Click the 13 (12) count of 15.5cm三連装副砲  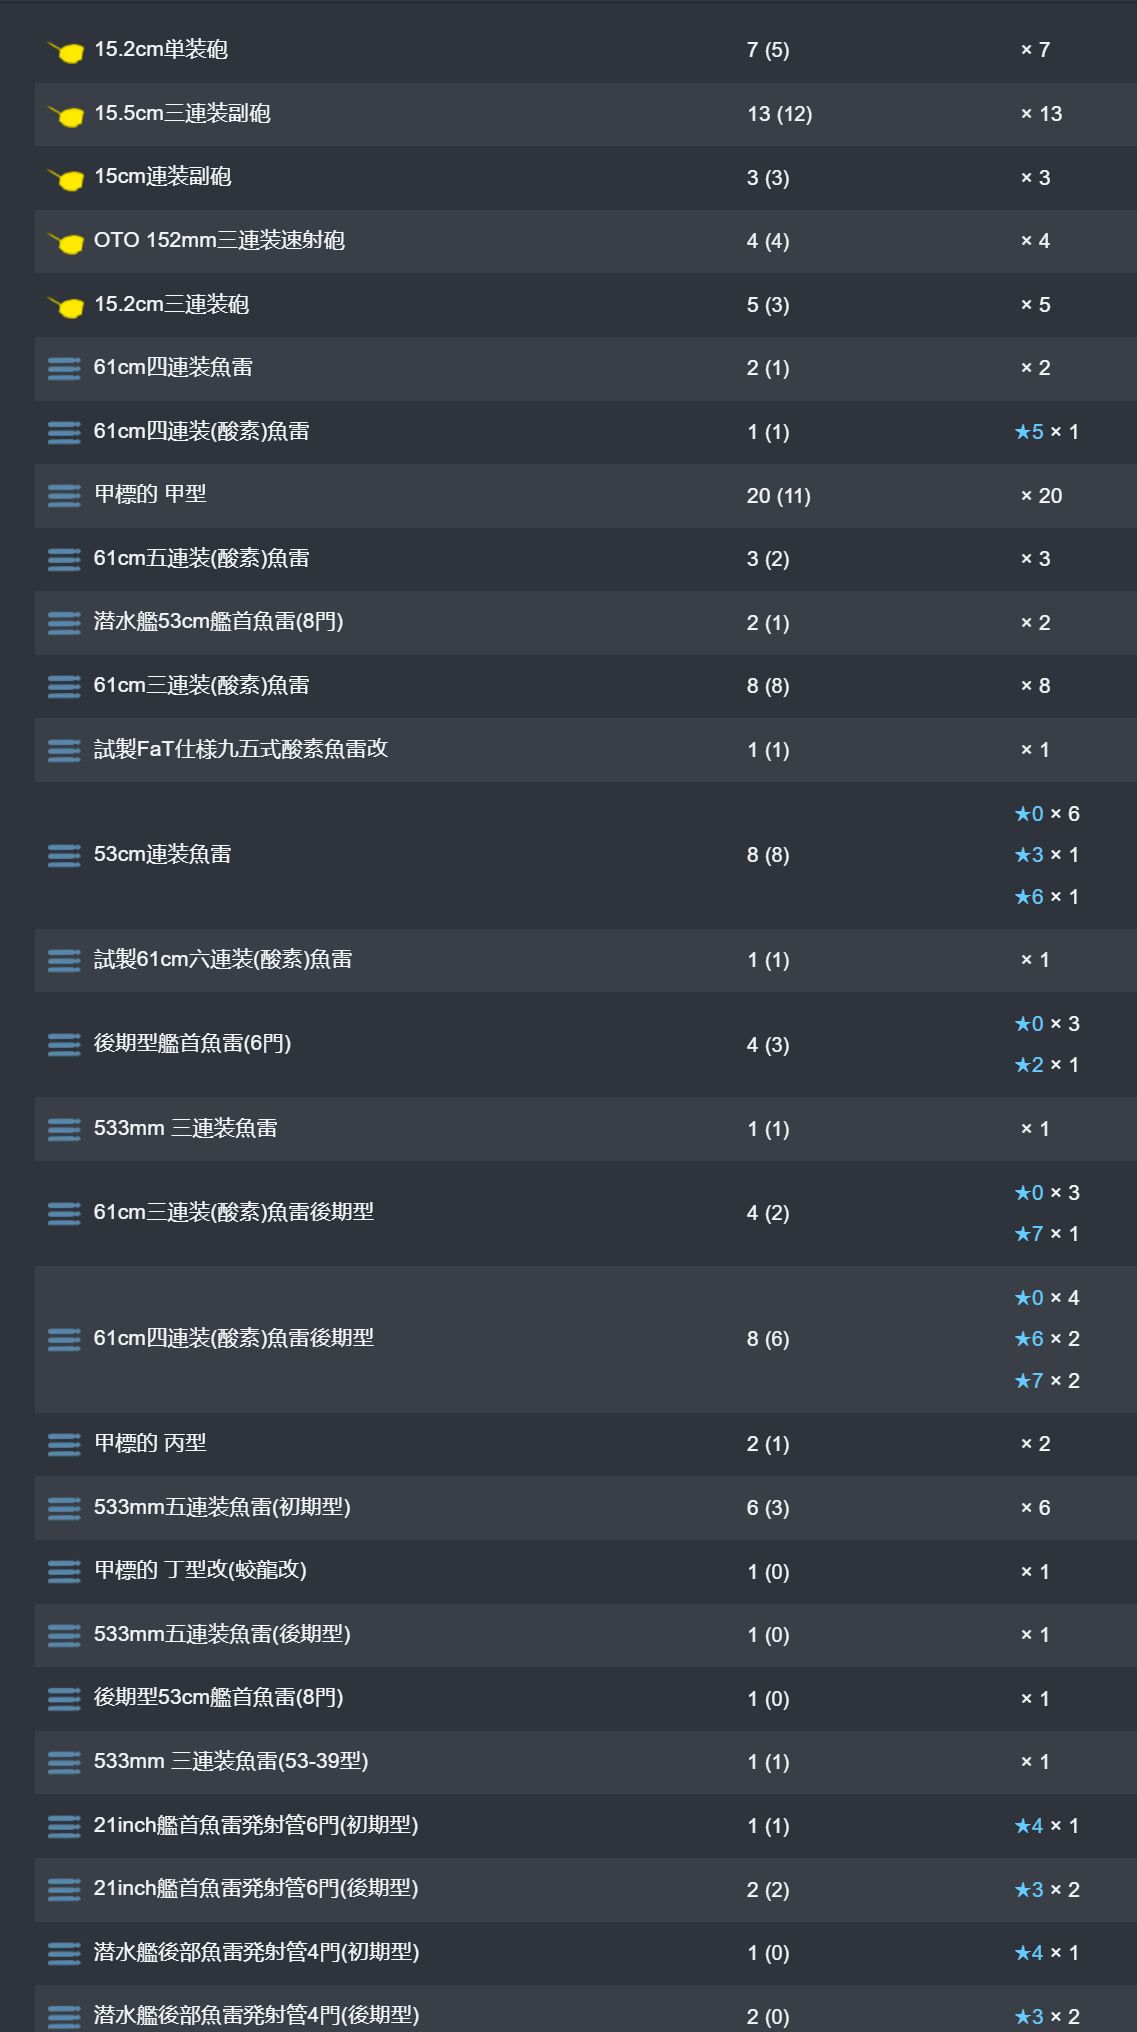(x=779, y=114)
